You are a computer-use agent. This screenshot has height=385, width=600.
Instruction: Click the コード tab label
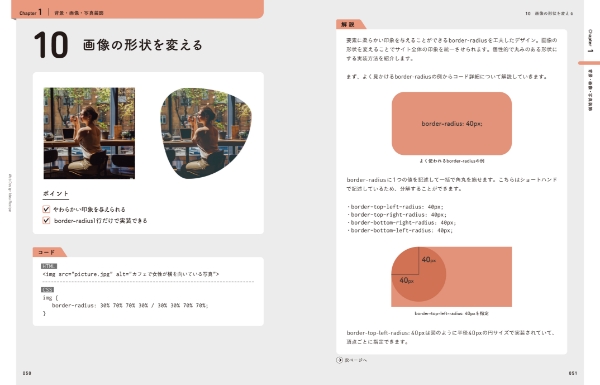click(x=47, y=252)
